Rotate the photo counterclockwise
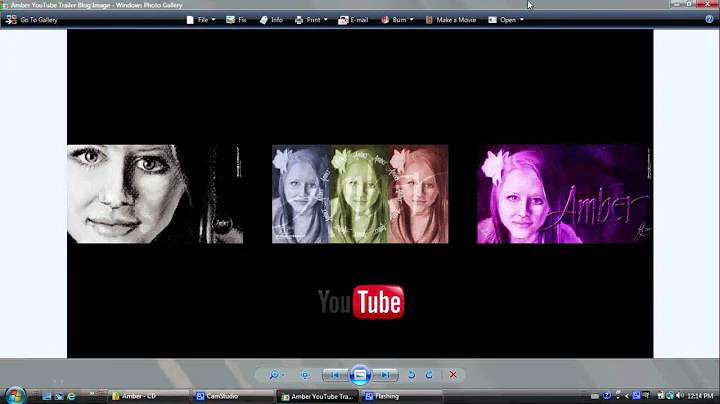The height and width of the screenshot is (404, 720). pos(411,375)
